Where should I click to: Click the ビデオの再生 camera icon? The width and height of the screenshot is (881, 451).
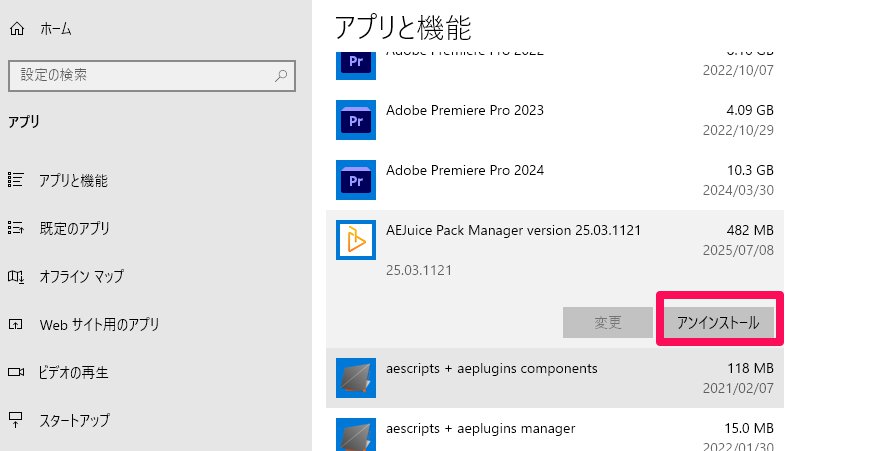click(16, 372)
